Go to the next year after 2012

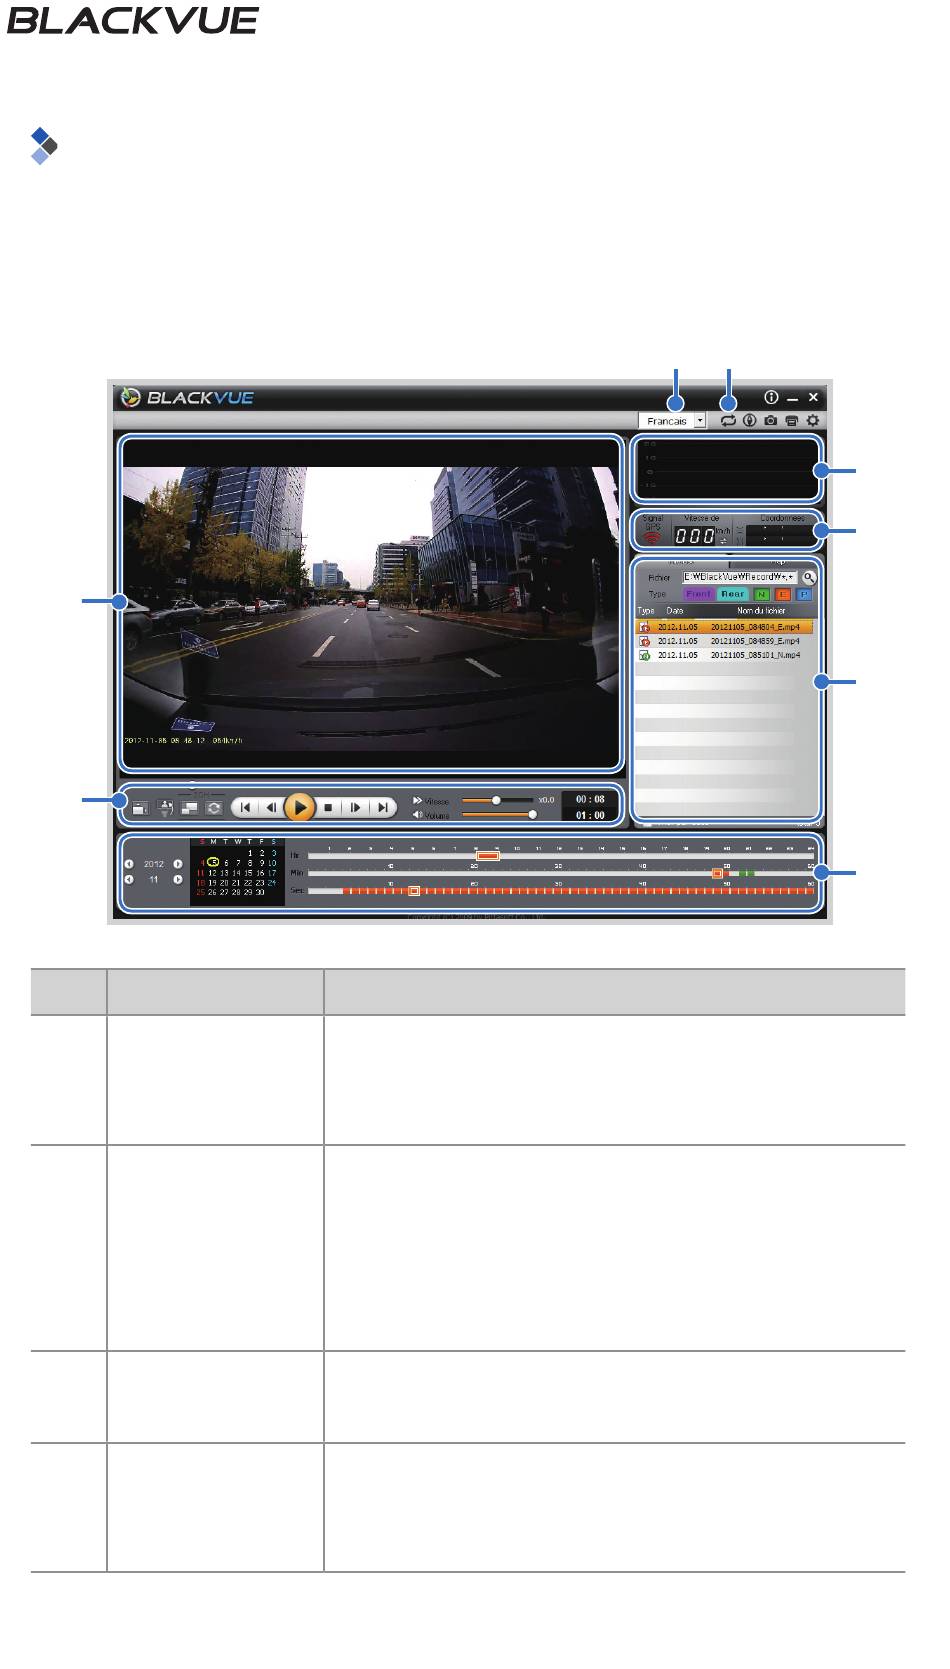click(x=178, y=863)
